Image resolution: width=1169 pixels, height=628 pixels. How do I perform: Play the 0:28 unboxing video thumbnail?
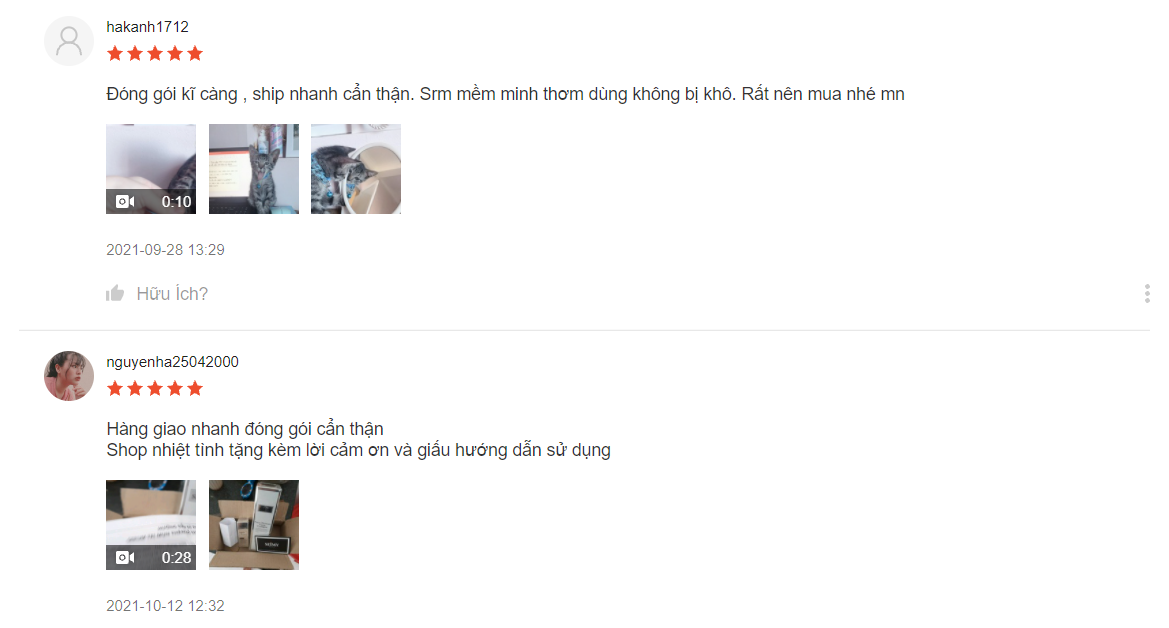coord(151,525)
